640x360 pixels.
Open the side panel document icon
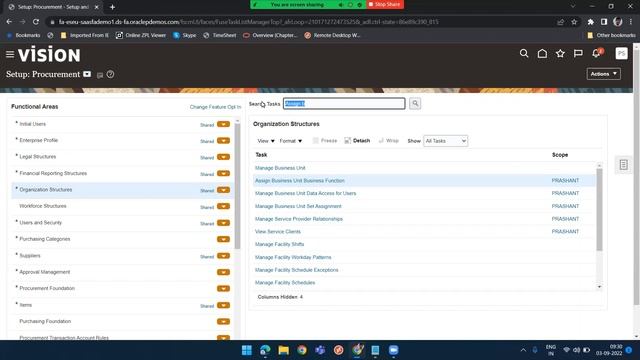coord(623,165)
